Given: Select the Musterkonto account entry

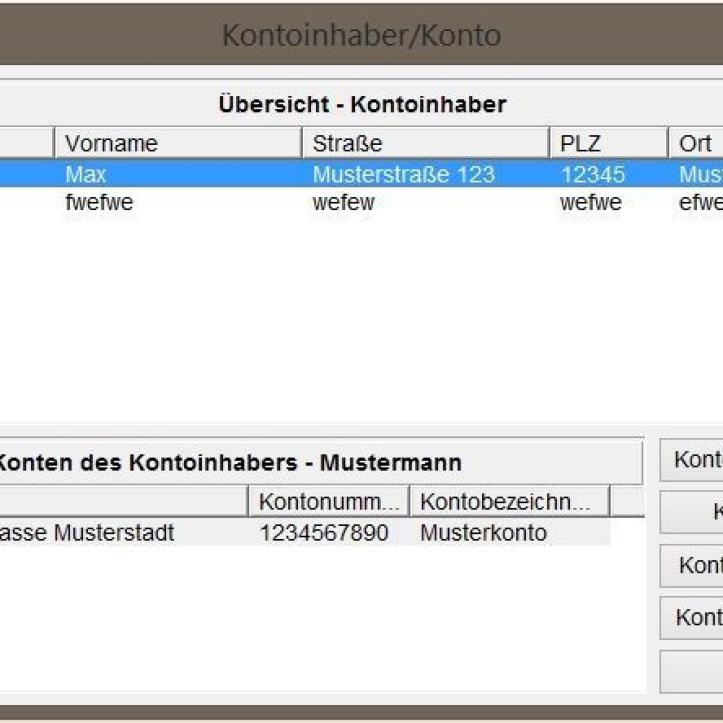Looking at the screenshot, I should coord(483,533).
